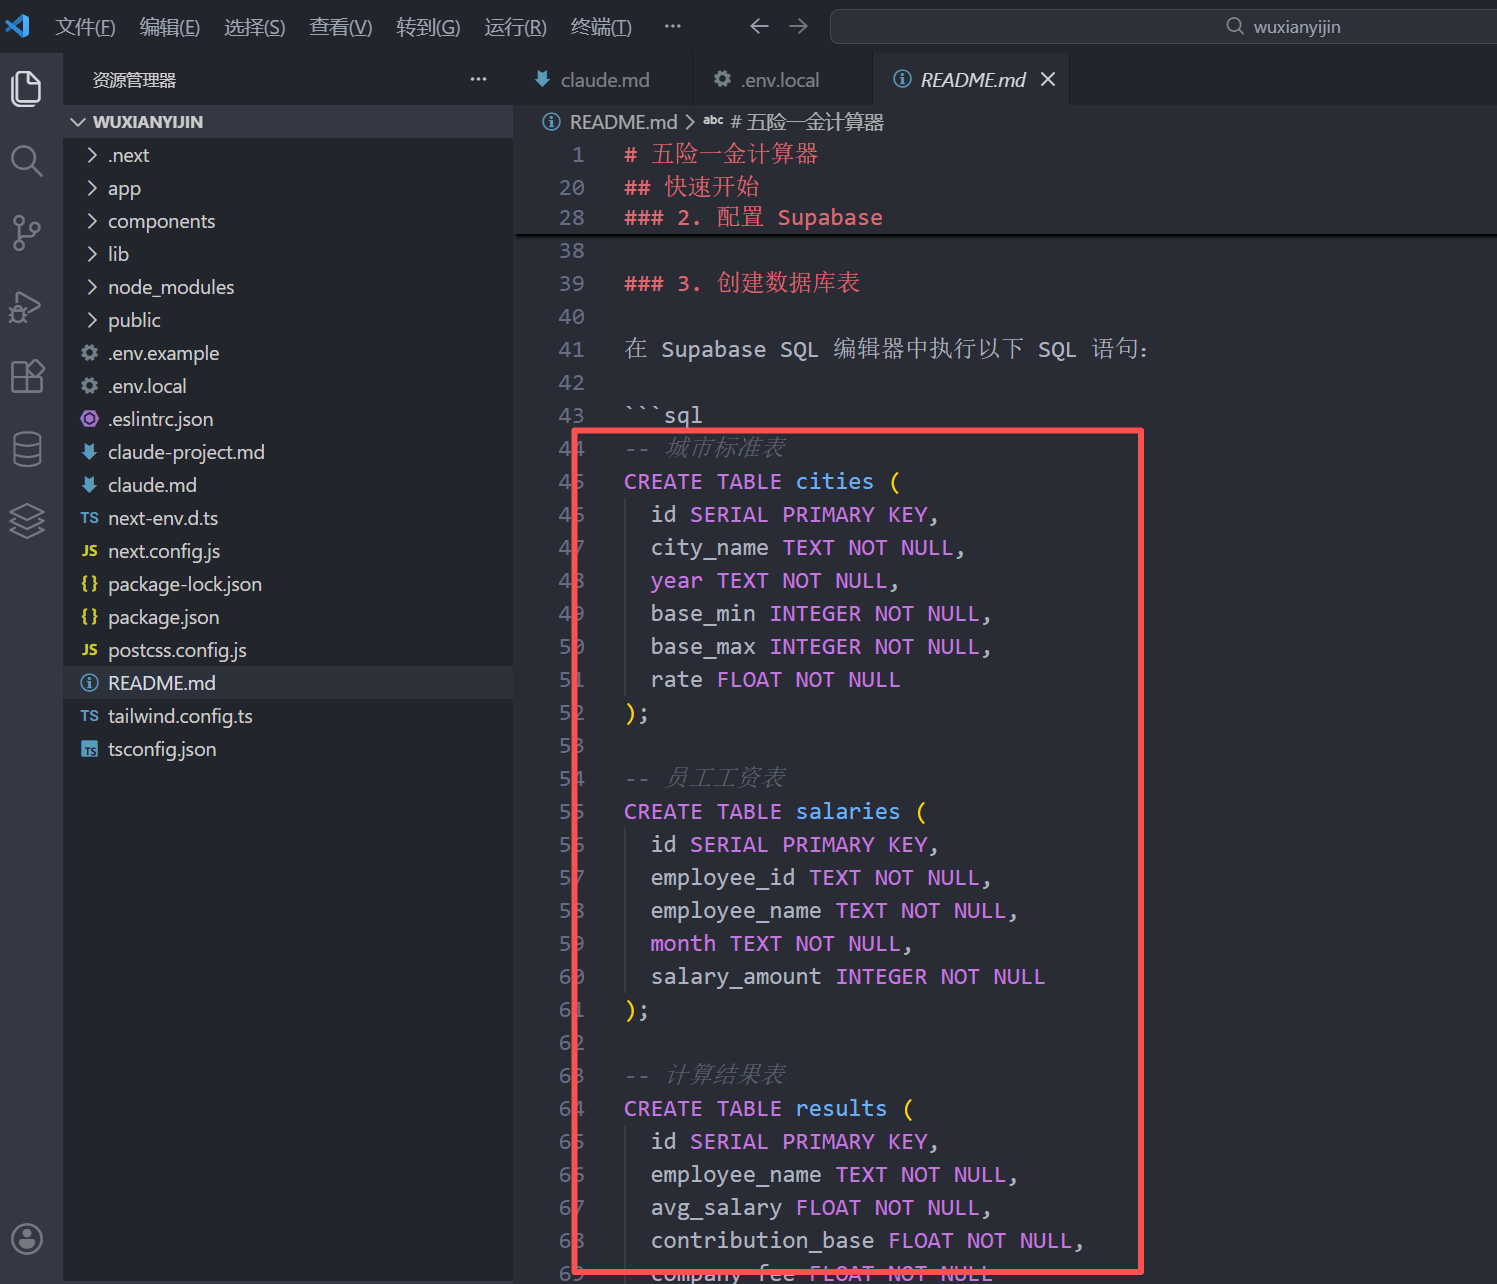Open the 查看(V) menu

pyautogui.click(x=341, y=27)
